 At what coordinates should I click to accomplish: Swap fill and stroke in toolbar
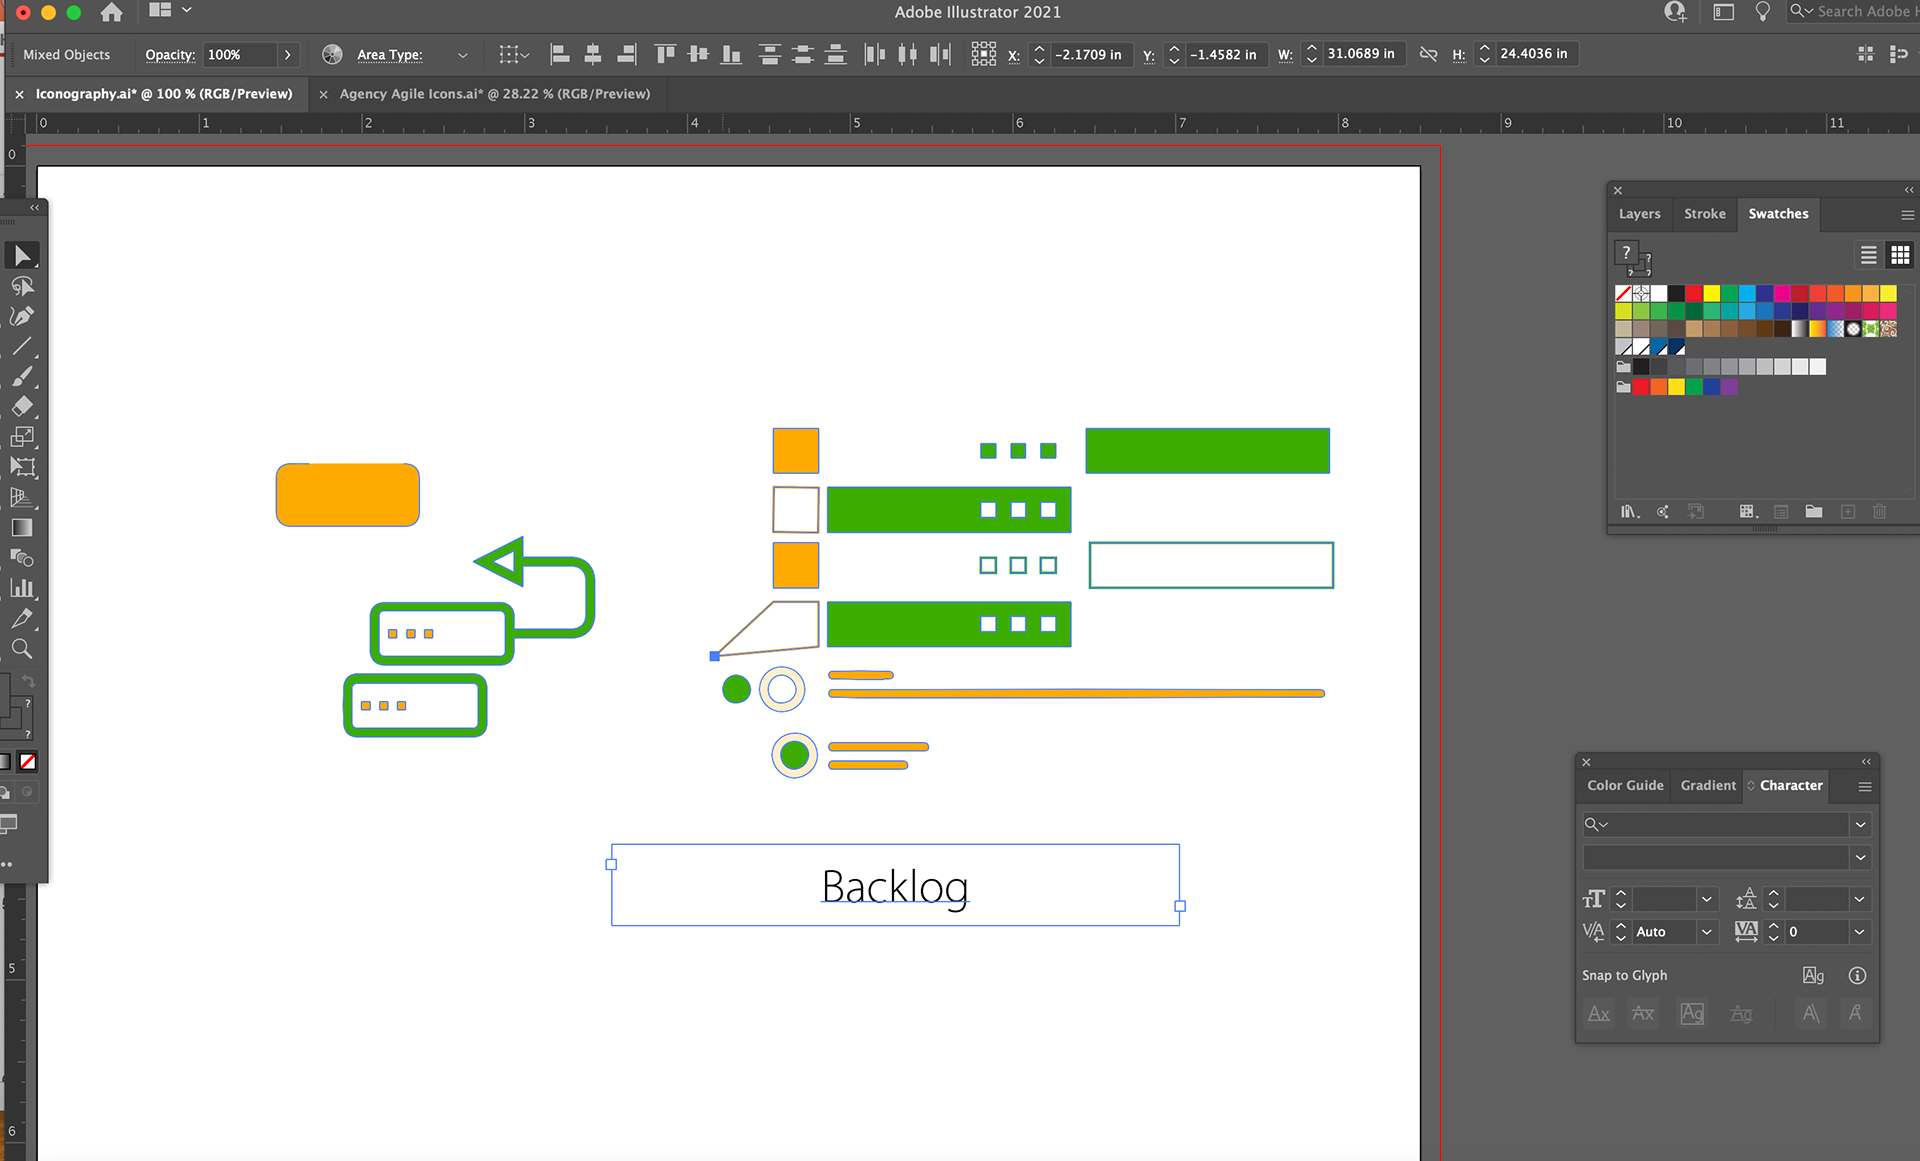(28, 681)
